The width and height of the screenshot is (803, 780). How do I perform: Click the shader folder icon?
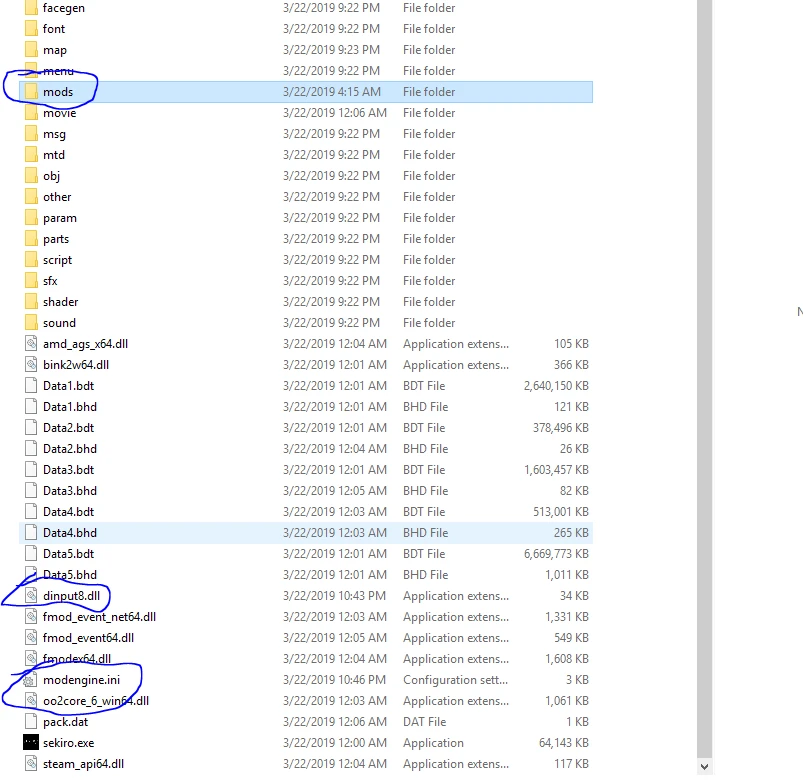pos(30,302)
